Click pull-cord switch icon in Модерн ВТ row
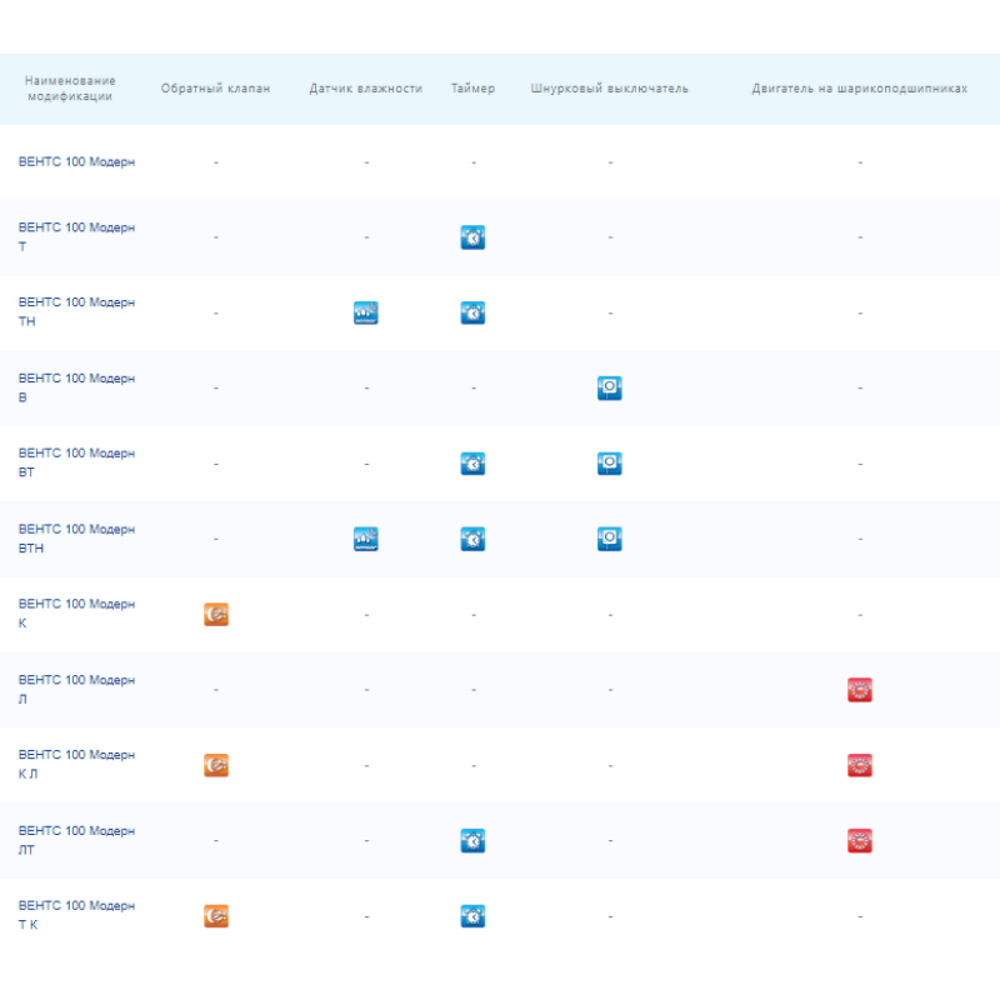Image resolution: width=1000 pixels, height=1000 pixels. pyautogui.click(x=610, y=464)
